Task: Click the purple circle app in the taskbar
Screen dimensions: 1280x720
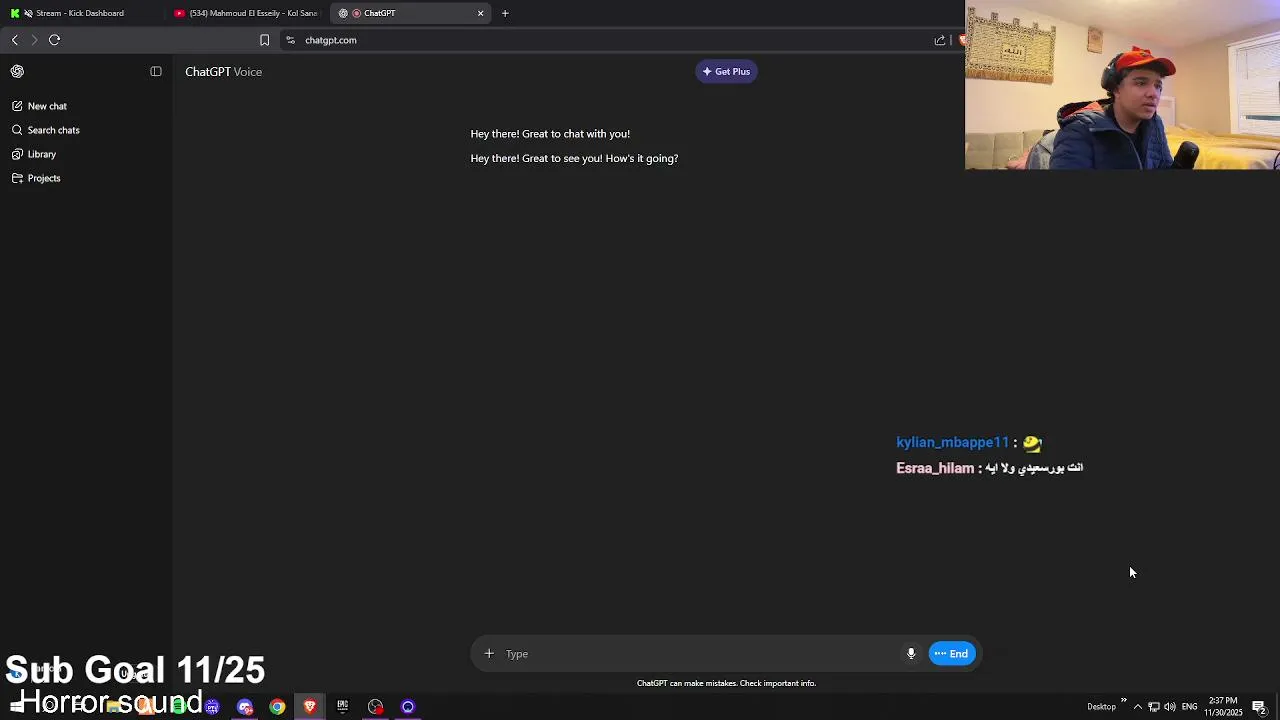Action: coord(408,707)
